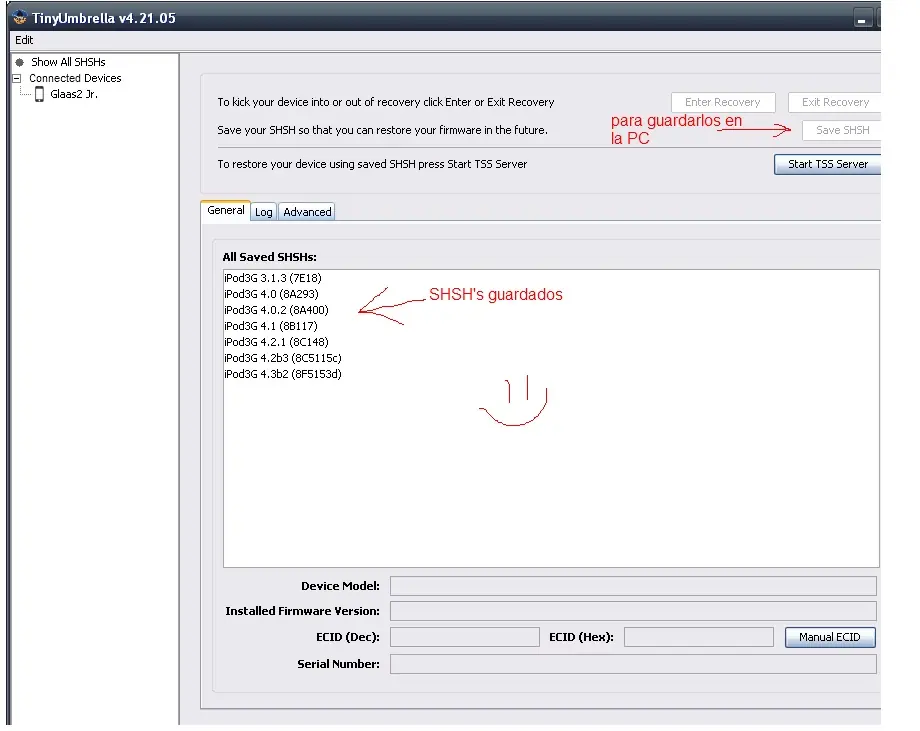This screenshot has height=731, width=920.
Task: Click the Glaas2 Jr. device phone icon
Action: [39, 94]
